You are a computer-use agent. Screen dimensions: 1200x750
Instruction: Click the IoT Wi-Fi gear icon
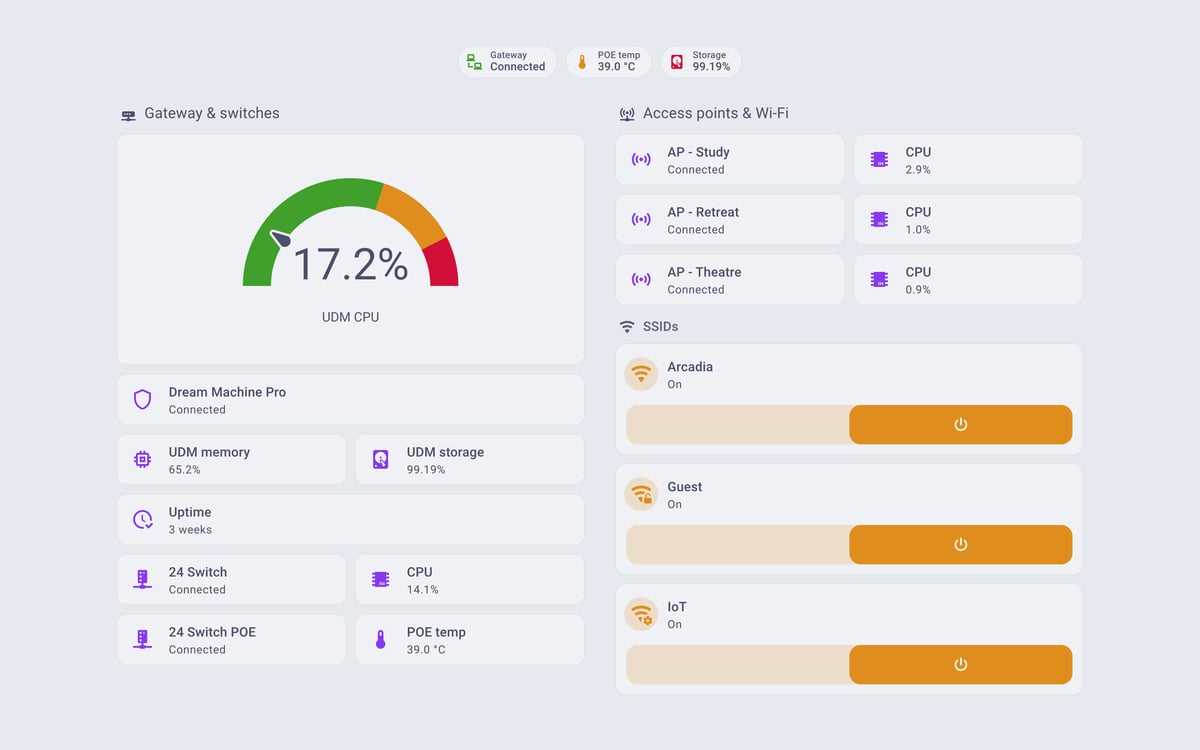tap(641, 615)
